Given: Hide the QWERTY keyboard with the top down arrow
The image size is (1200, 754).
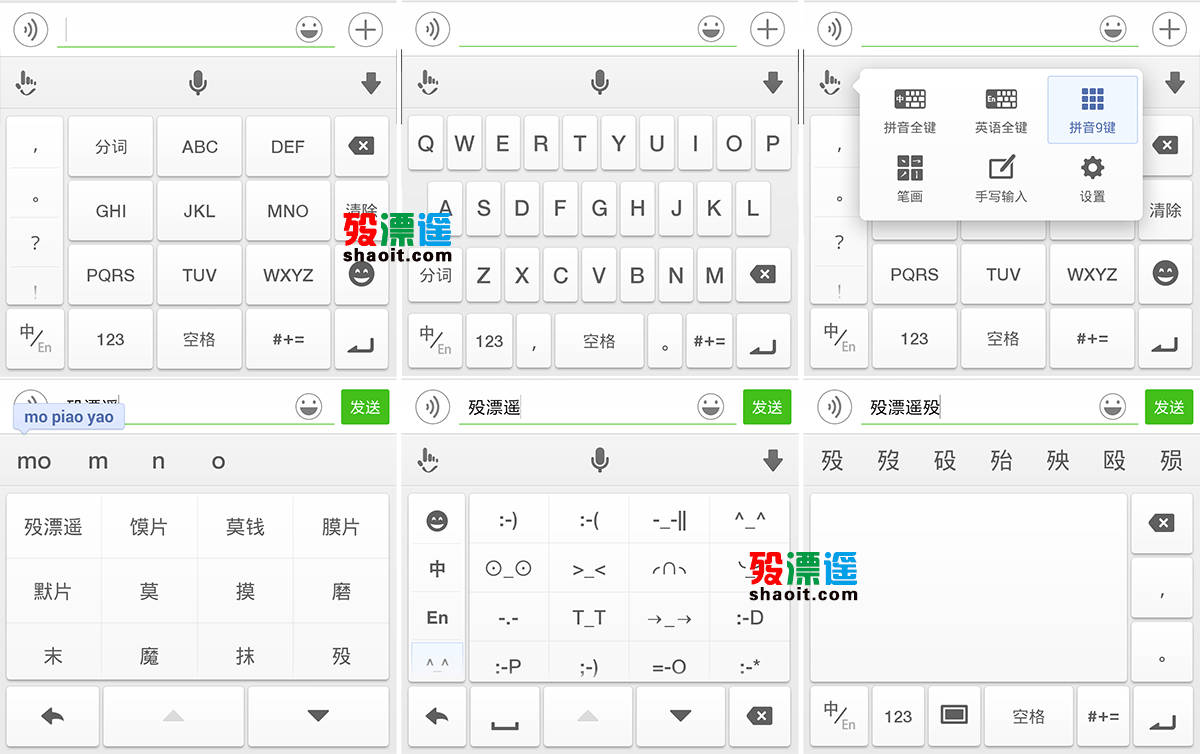Looking at the screenshot, I should 772,83.
